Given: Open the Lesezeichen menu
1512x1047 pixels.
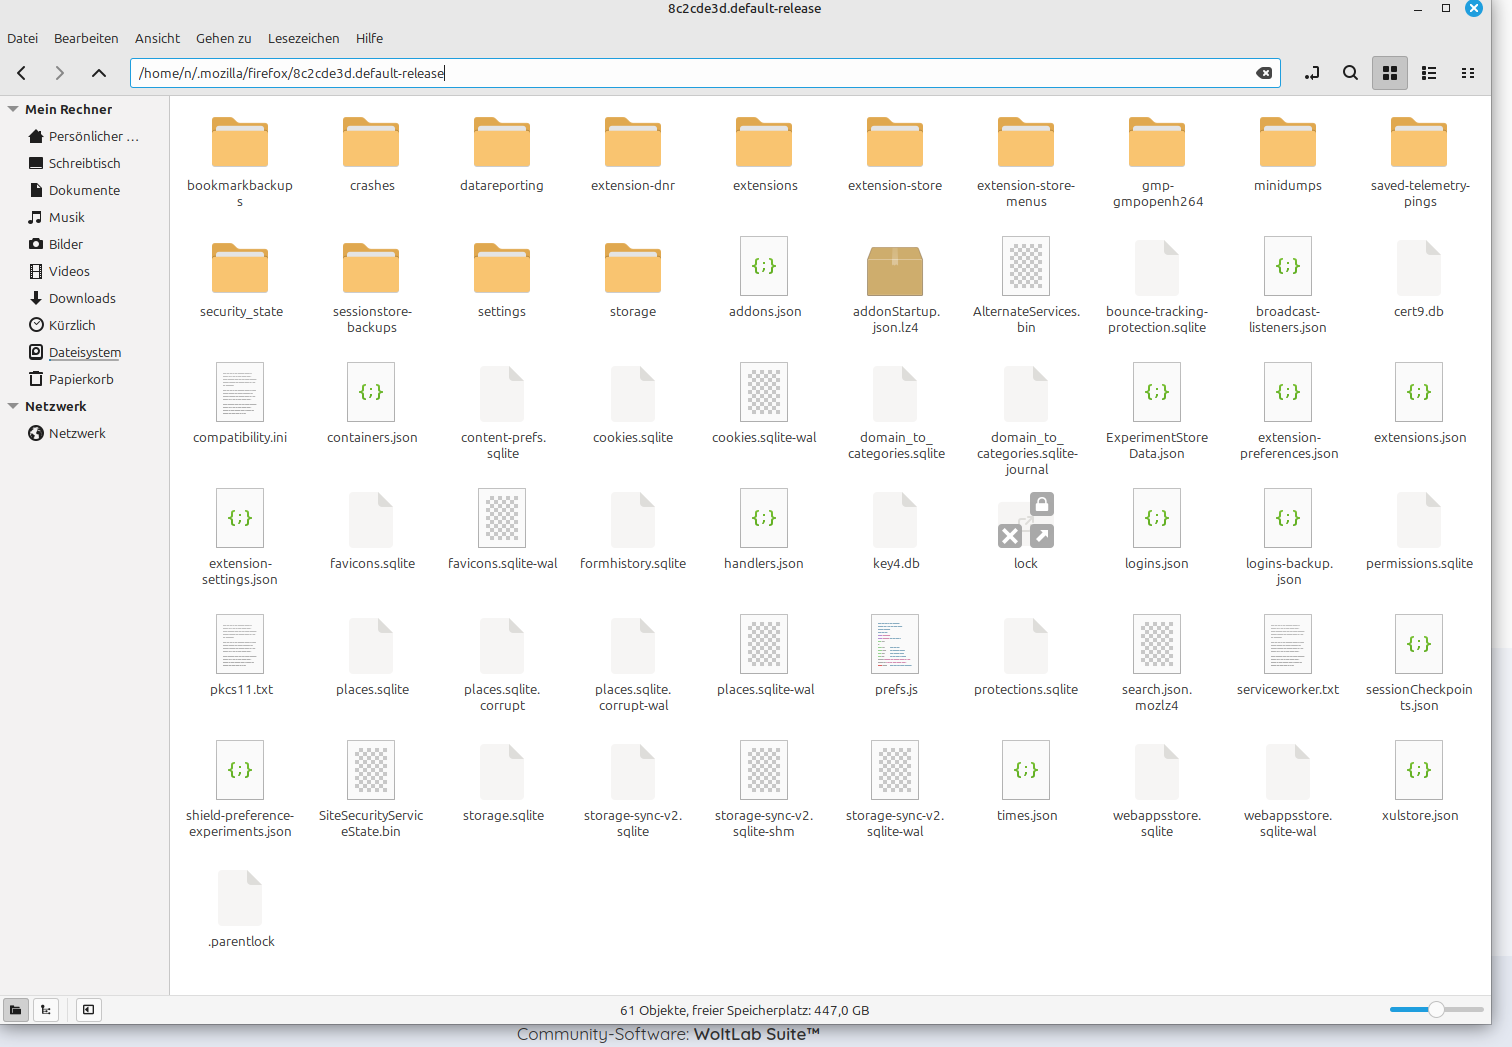Looking at the screenshot, I should click(x=303, y=38).
